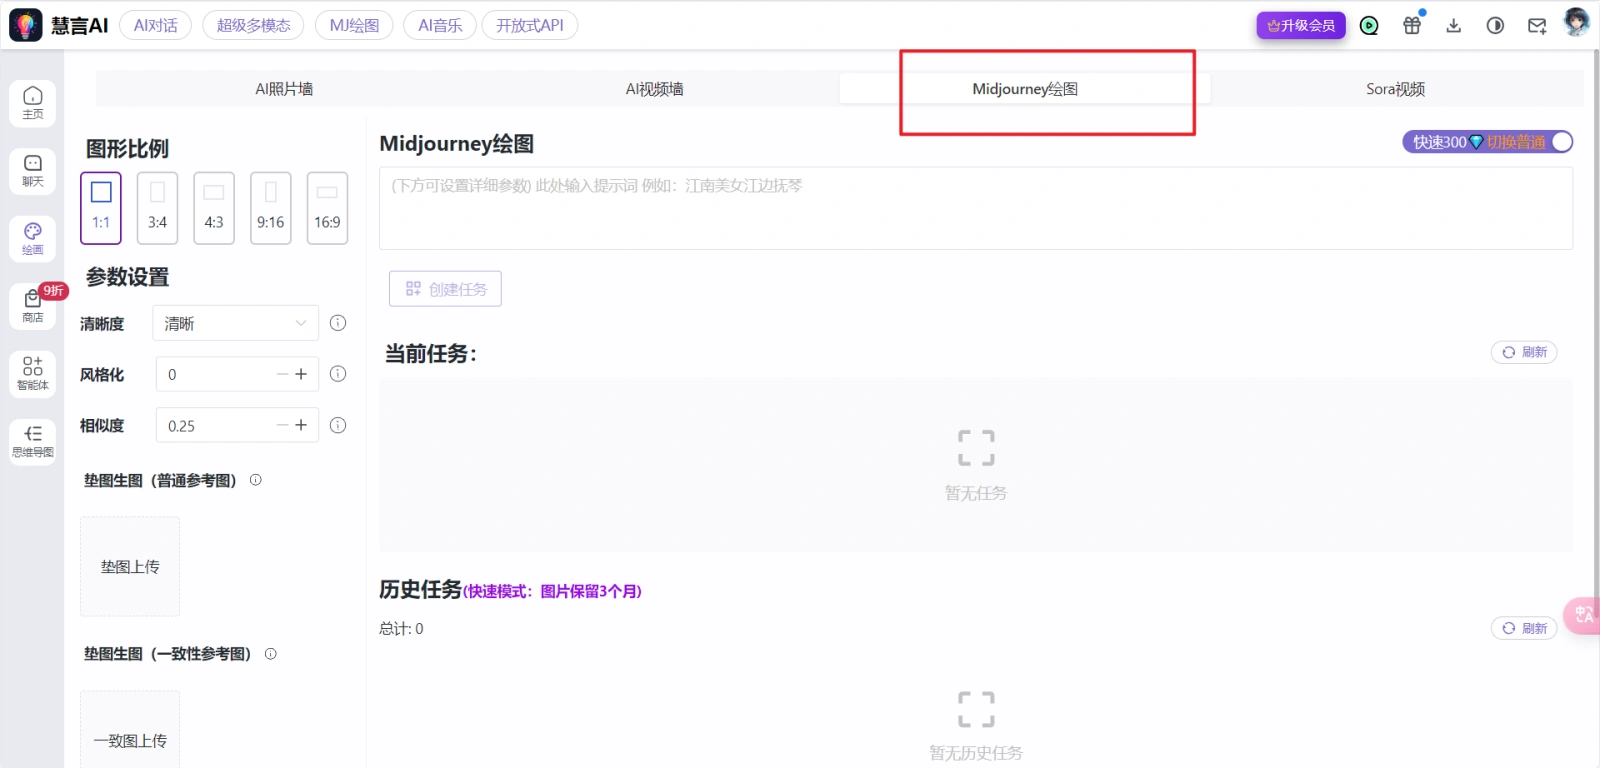The image size is (1600, 768).
Task: Click the info icon next to 清晰度
Action: (x=338, y=323)
